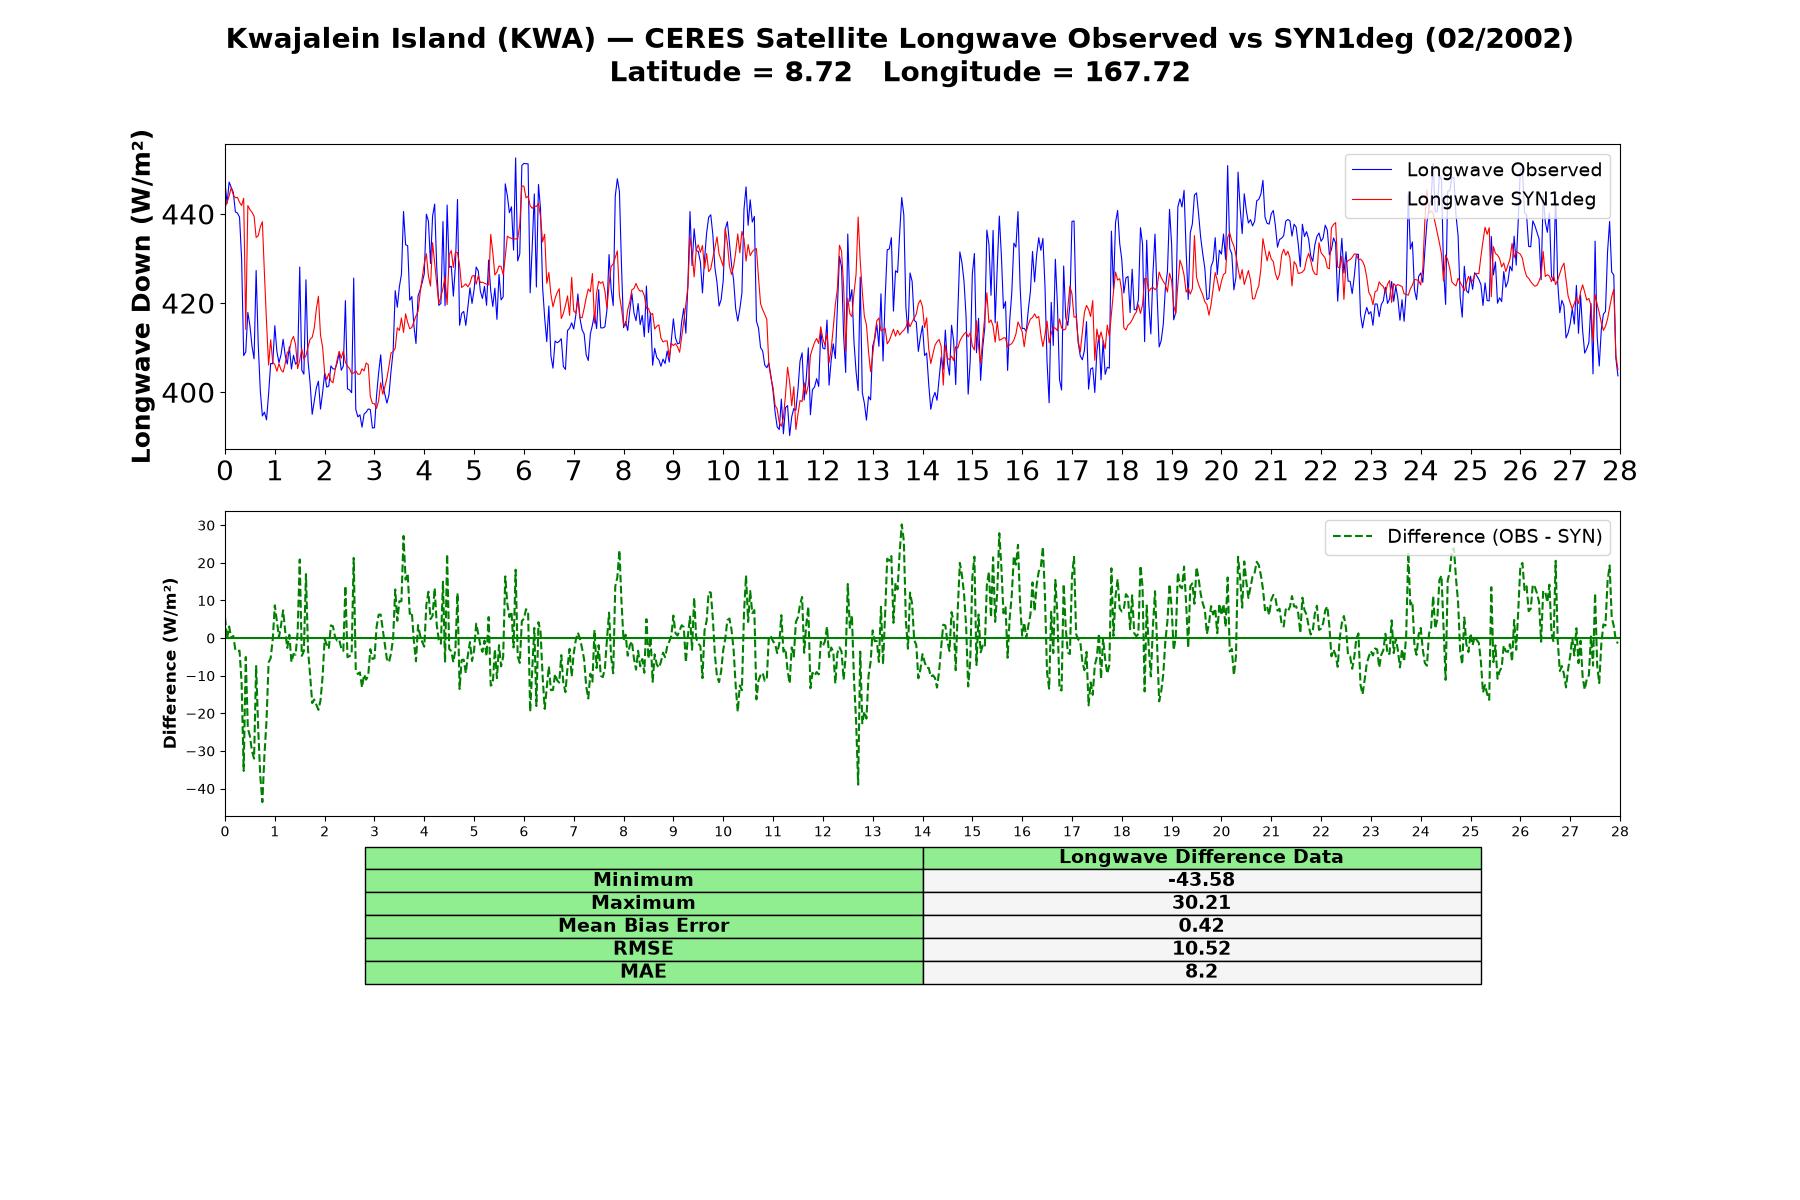The image size is (1800, 1200).
Task: Click the red line sample in legend
Action: [1371, 199]
